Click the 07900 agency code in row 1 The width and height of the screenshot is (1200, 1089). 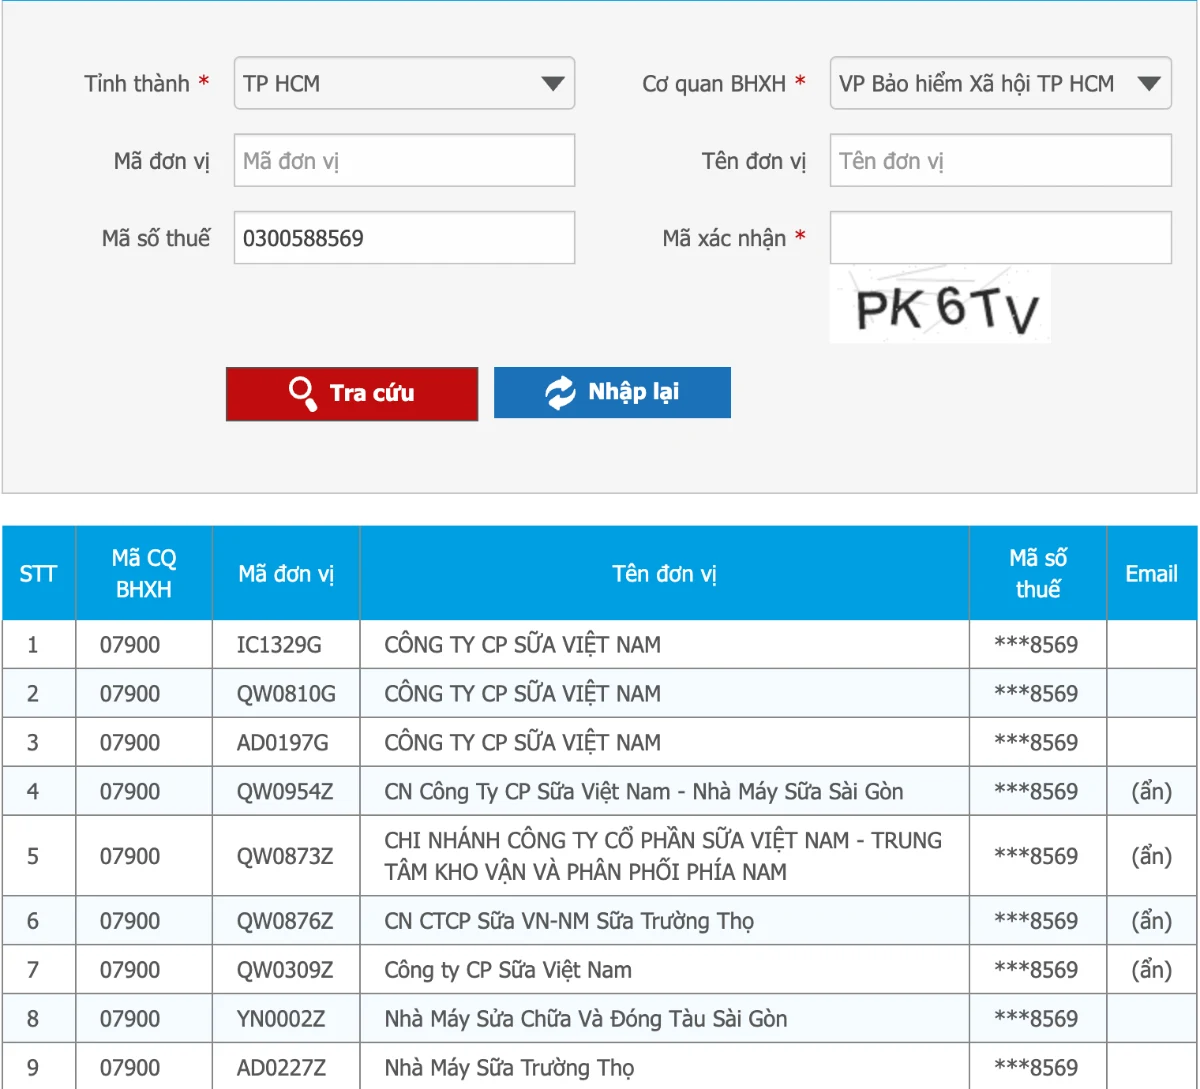130,645
